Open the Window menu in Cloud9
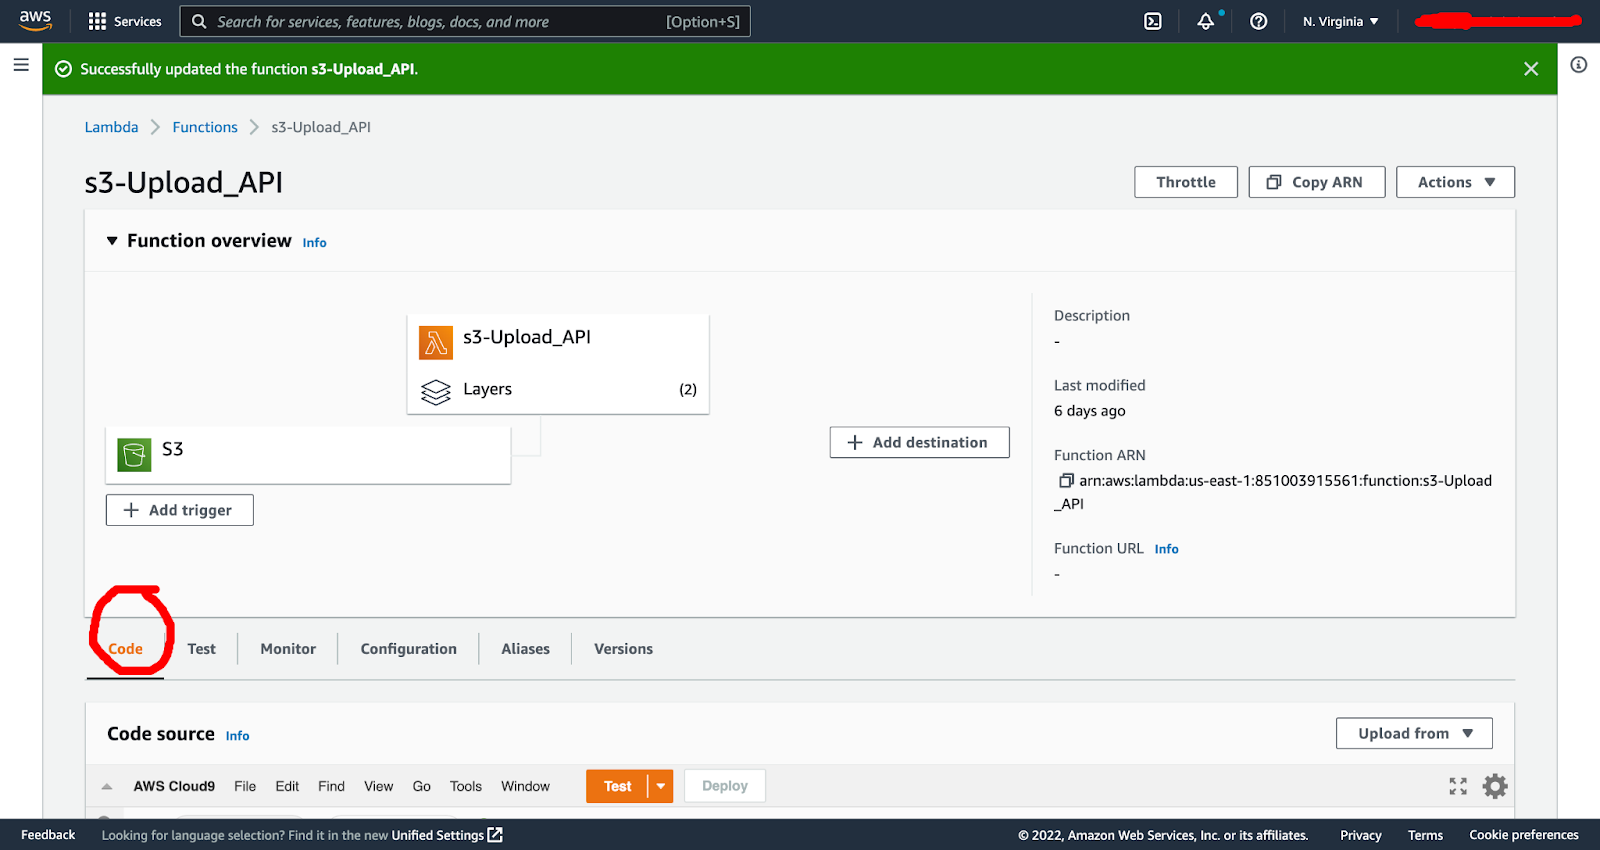 (x=525, y=787)
